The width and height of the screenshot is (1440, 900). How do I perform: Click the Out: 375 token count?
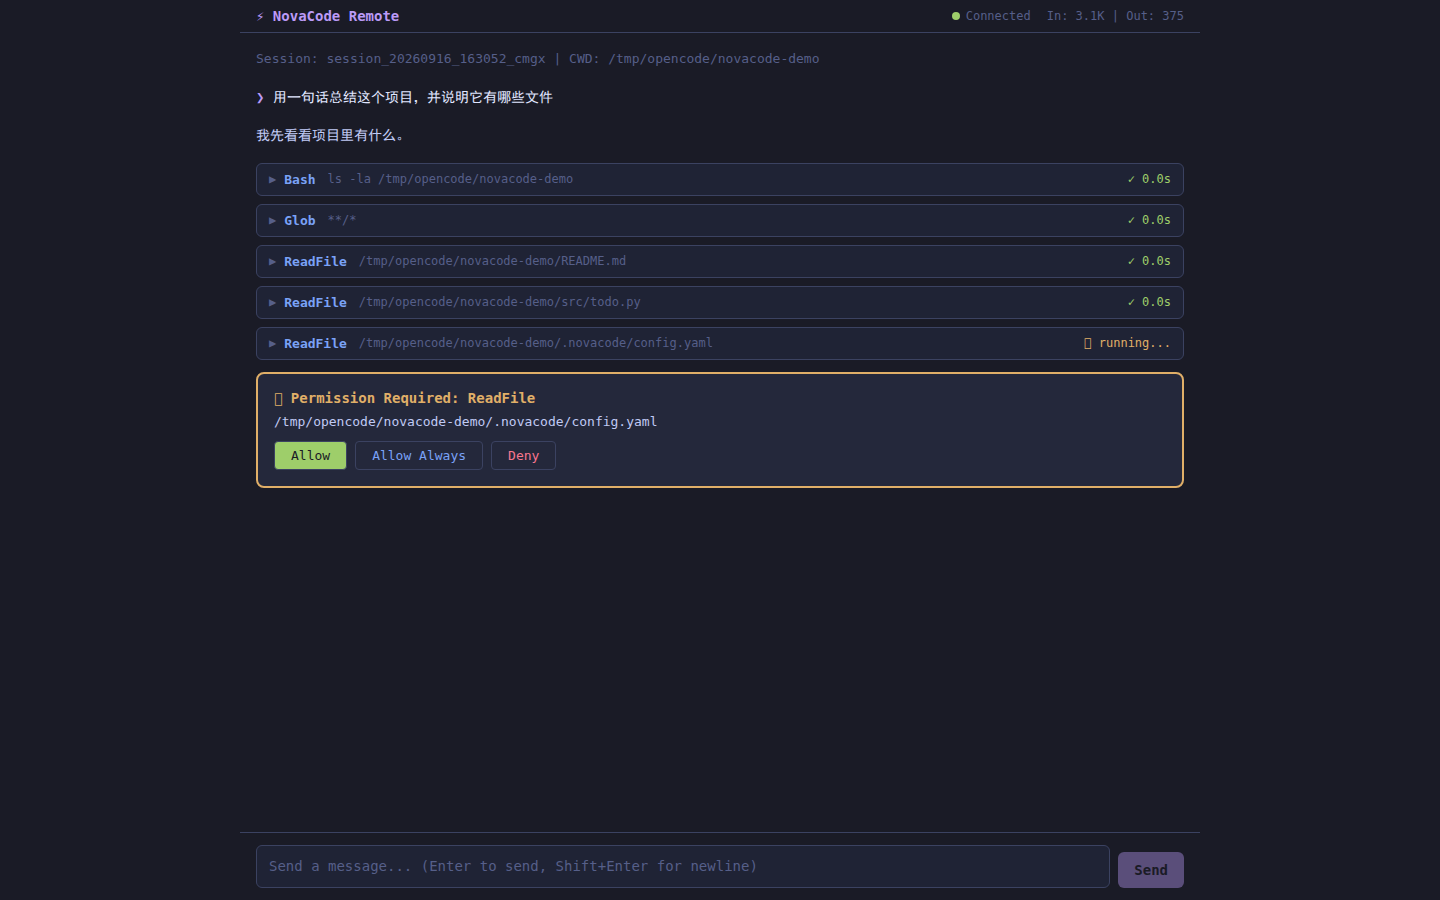(x=1155, y=16)
